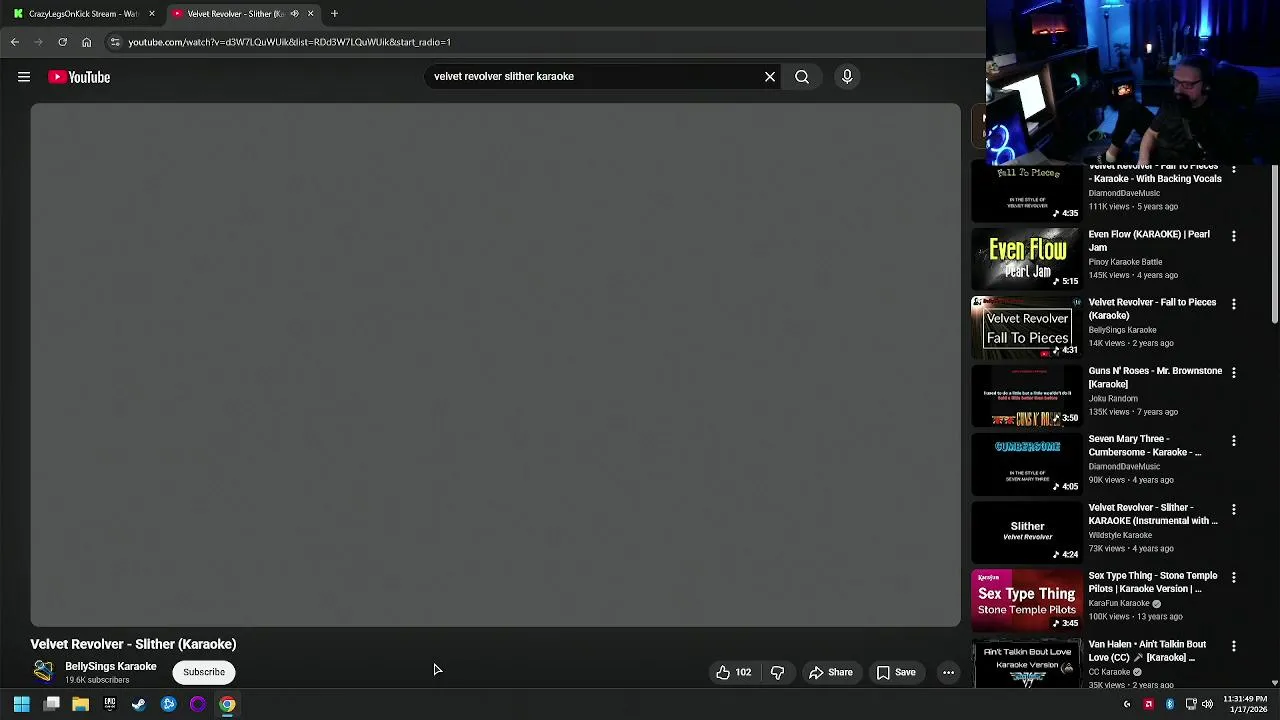Open Even Flow Pearl Jam thumbnail
The height and width of the screenshot is (720, 1280).
1027,259
